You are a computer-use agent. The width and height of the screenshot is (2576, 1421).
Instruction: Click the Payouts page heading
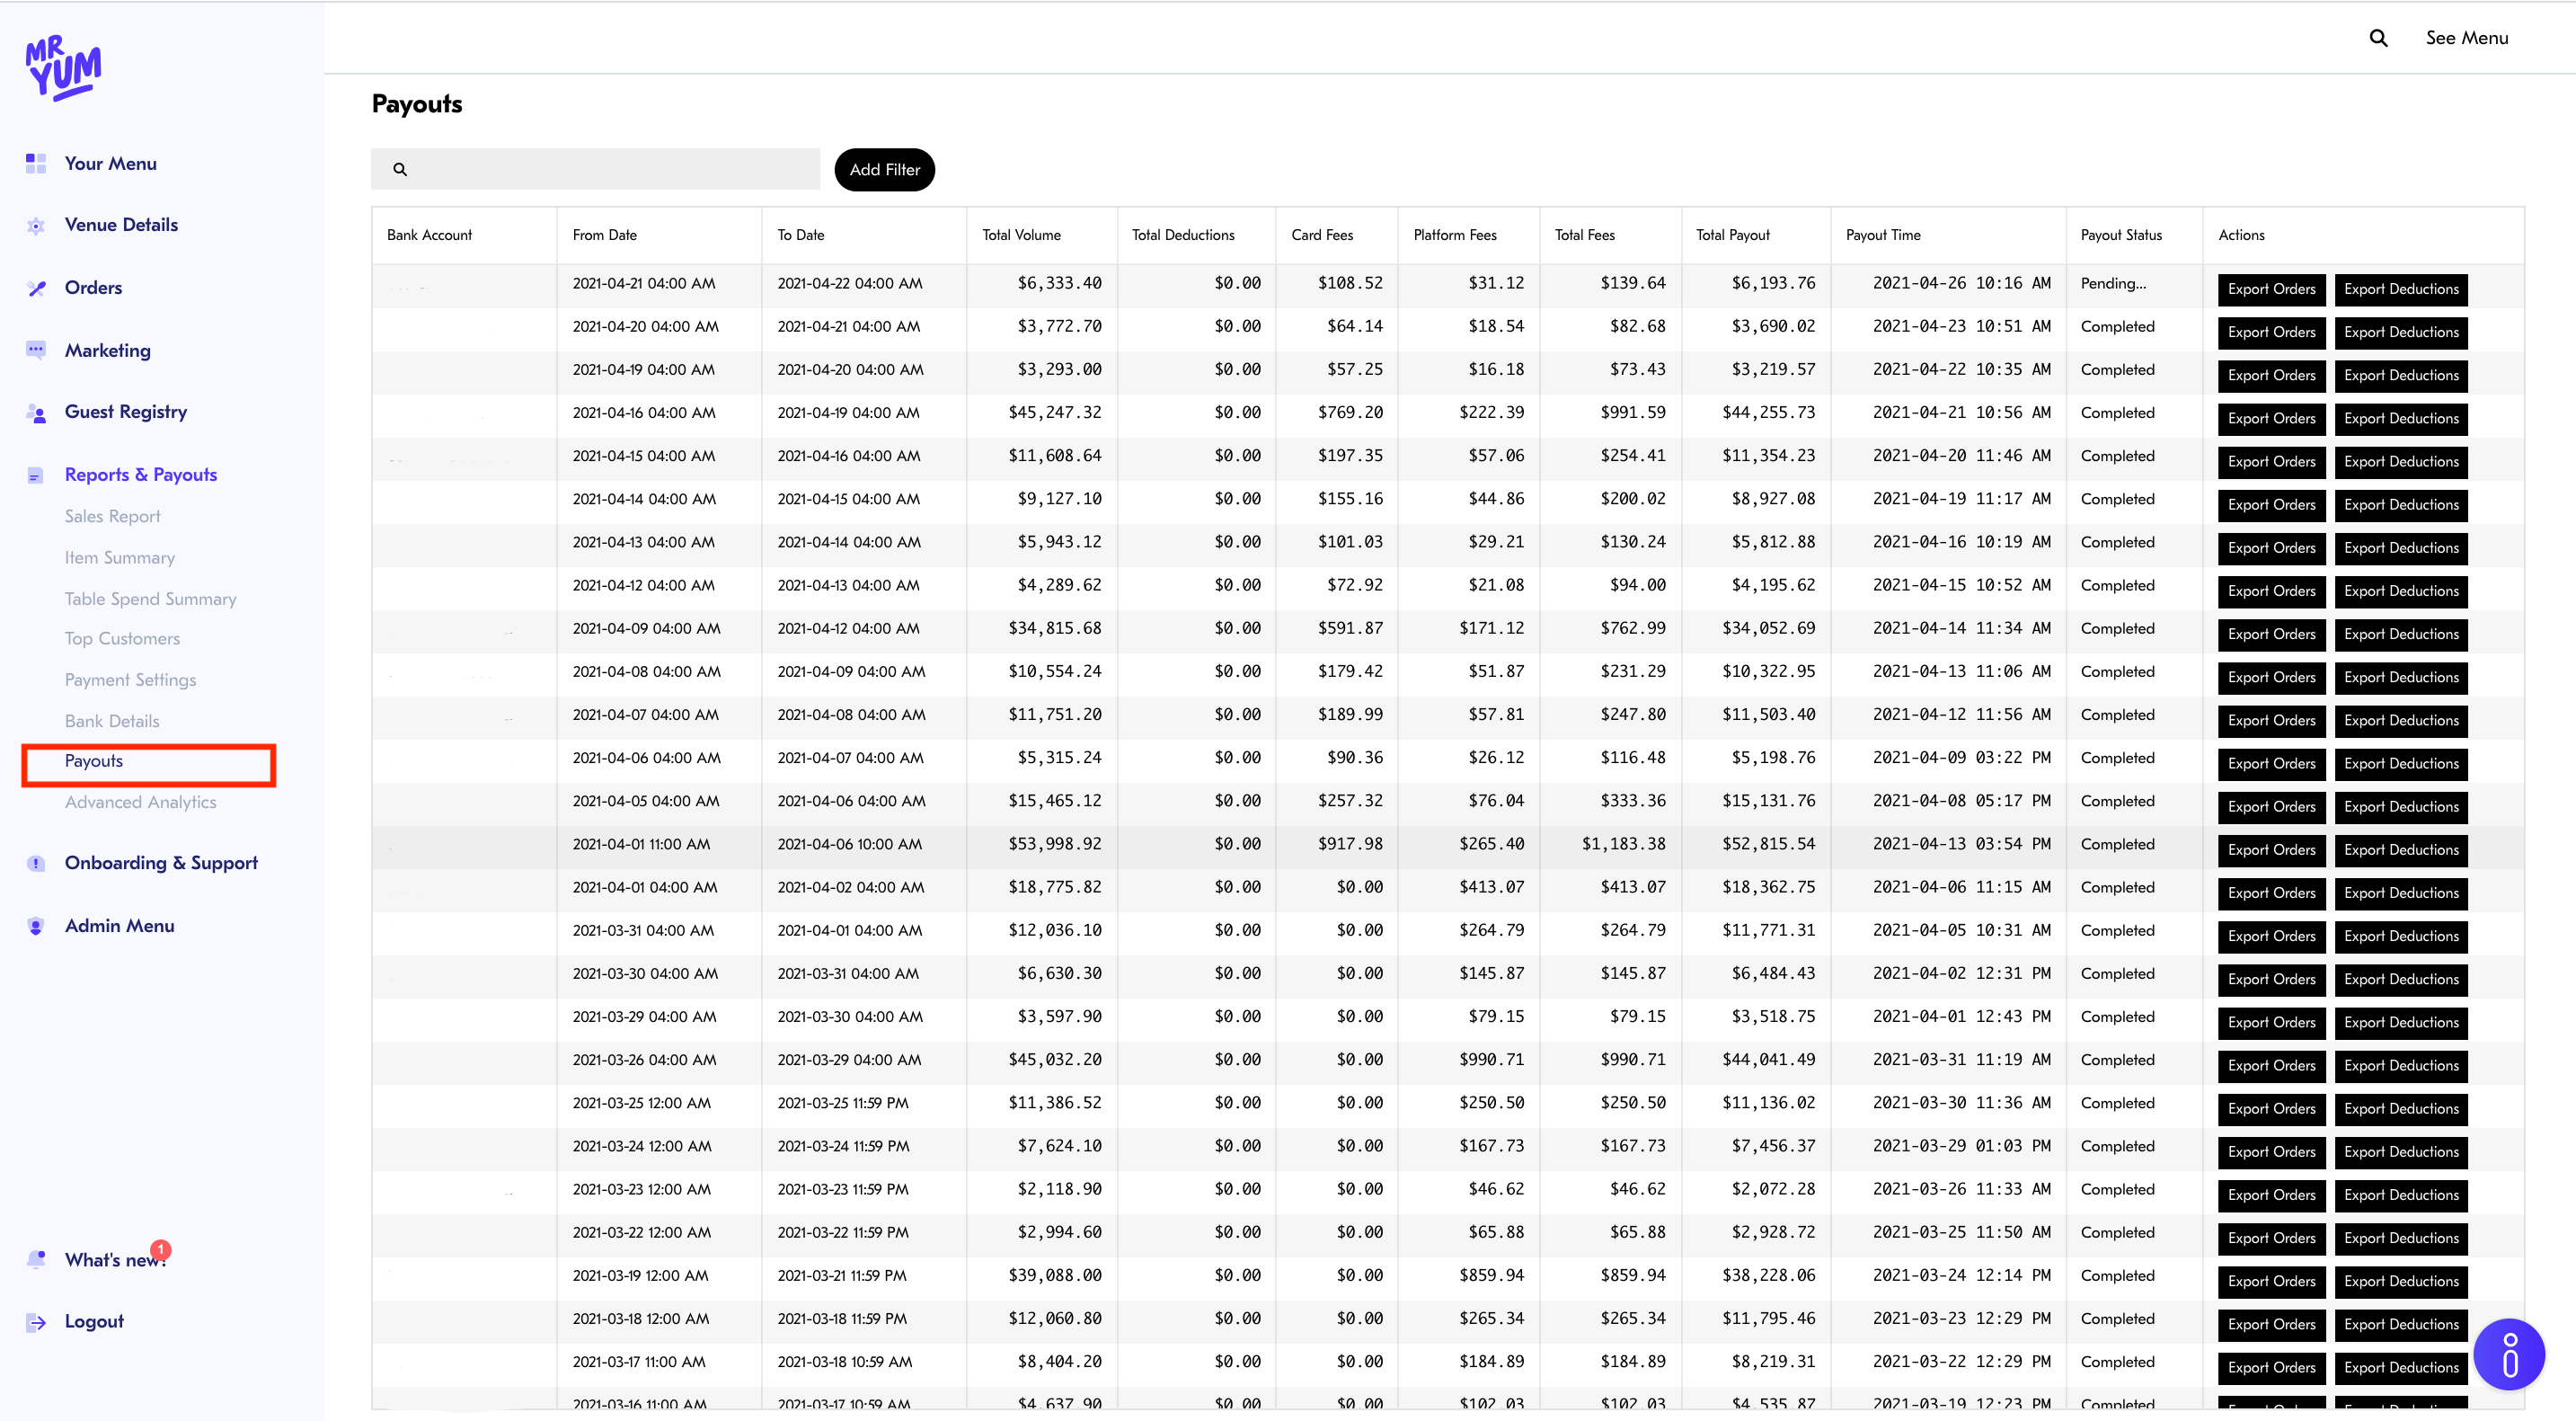click(417, 104)
